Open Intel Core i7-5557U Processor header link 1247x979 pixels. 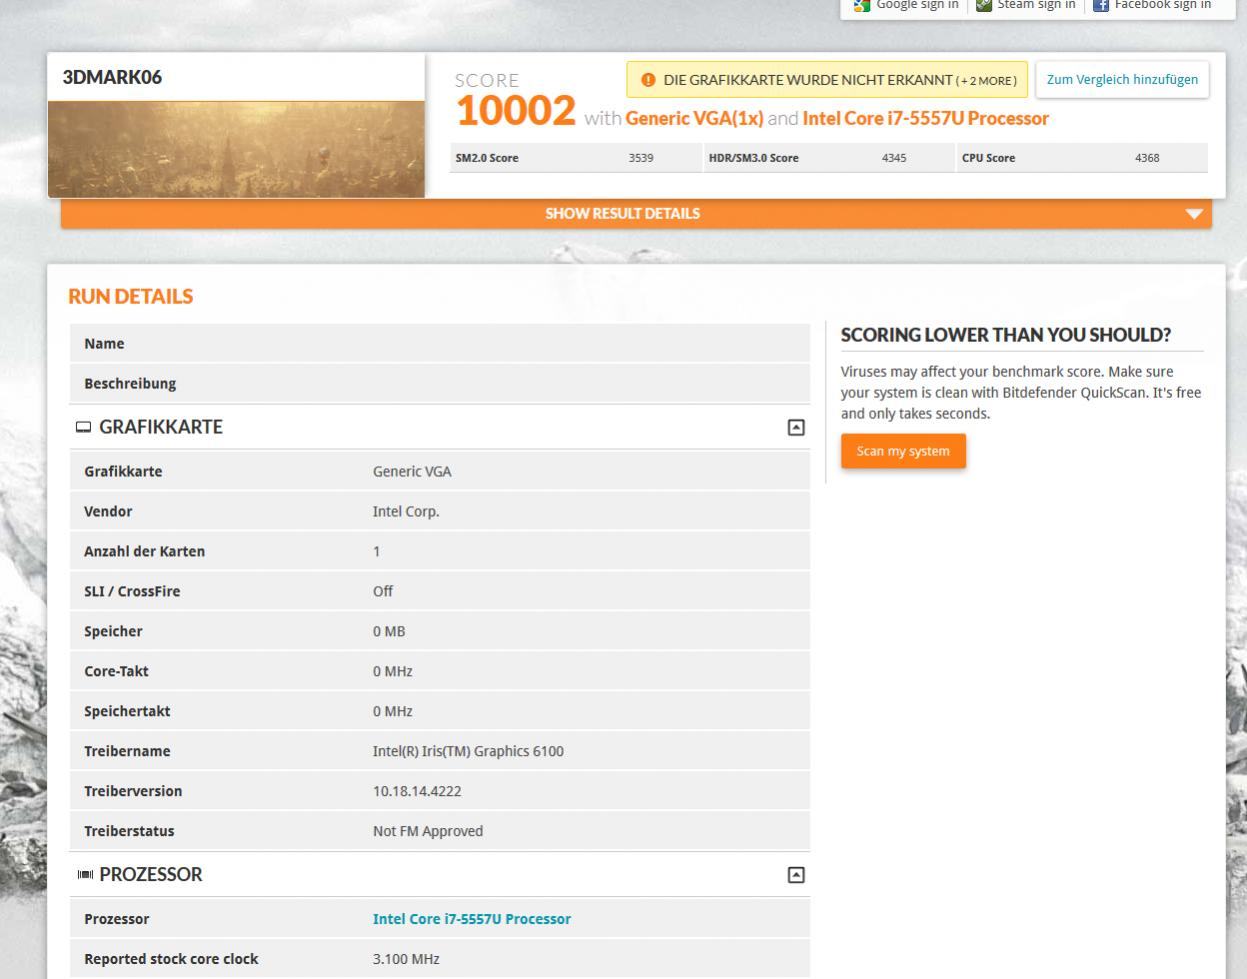click(925, 118)
